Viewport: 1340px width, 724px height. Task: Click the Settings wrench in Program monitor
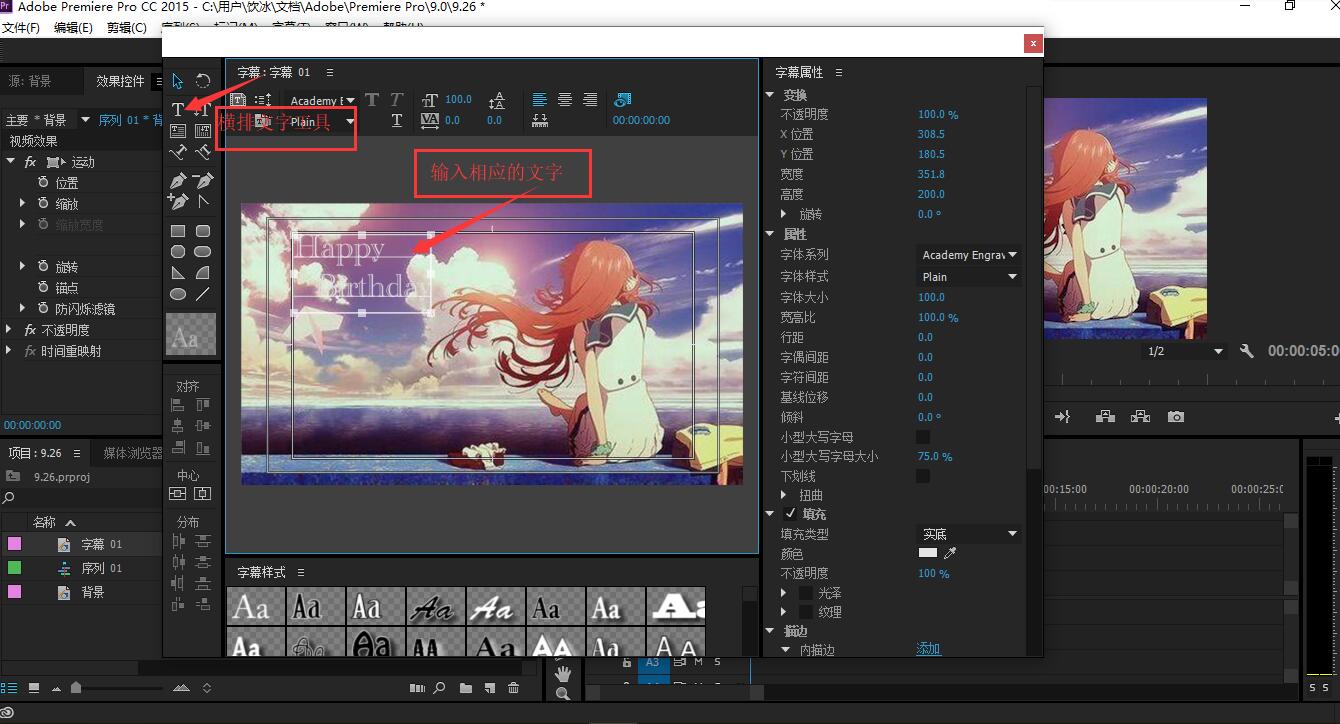click(1247, 351)
